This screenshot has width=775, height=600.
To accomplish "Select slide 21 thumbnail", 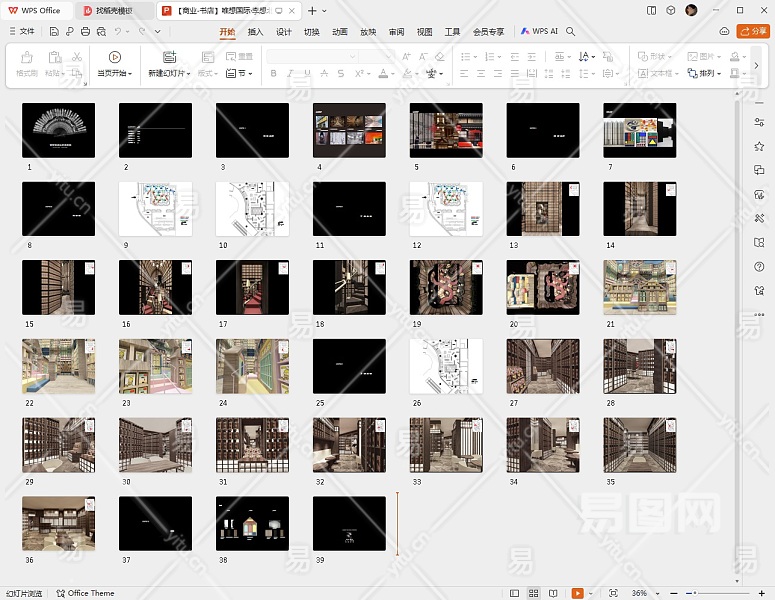I will 639,287.
